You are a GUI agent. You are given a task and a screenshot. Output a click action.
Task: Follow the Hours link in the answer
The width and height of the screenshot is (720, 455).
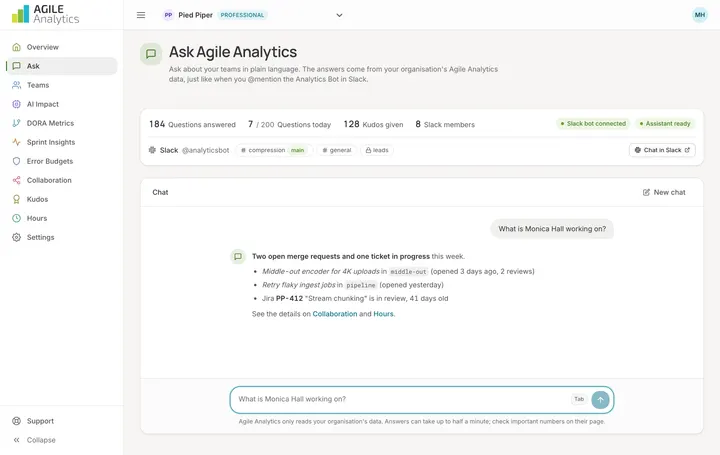[x=383, y=314]
